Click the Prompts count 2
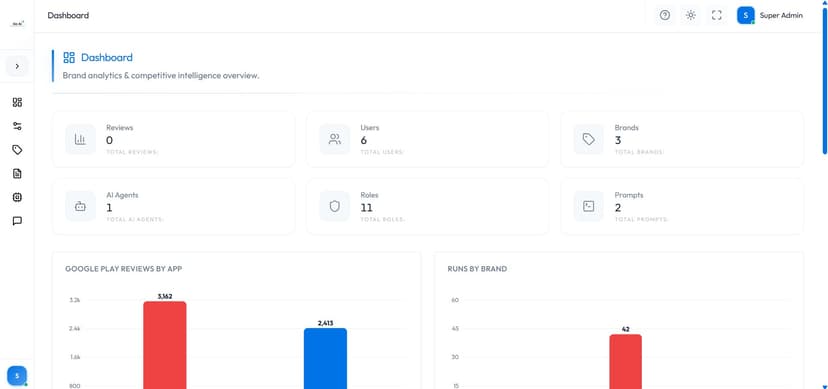 click(618, 207)
